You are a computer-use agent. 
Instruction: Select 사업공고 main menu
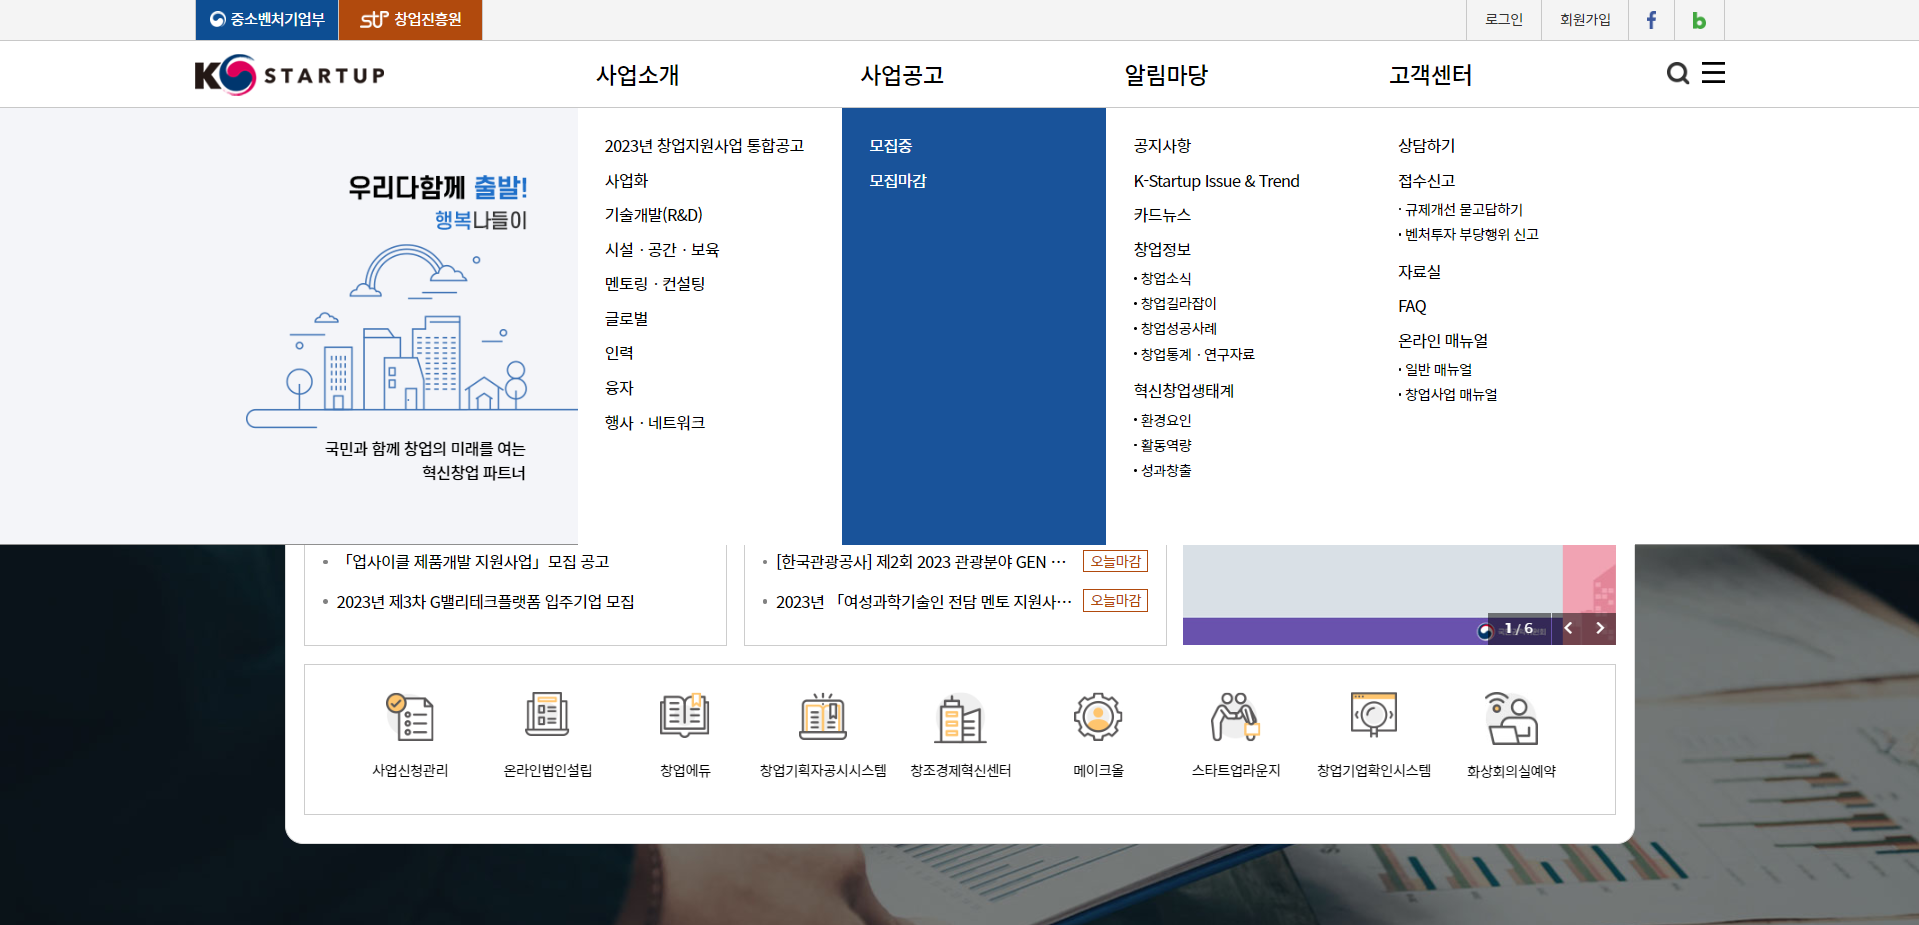click(x=902, y=75)
